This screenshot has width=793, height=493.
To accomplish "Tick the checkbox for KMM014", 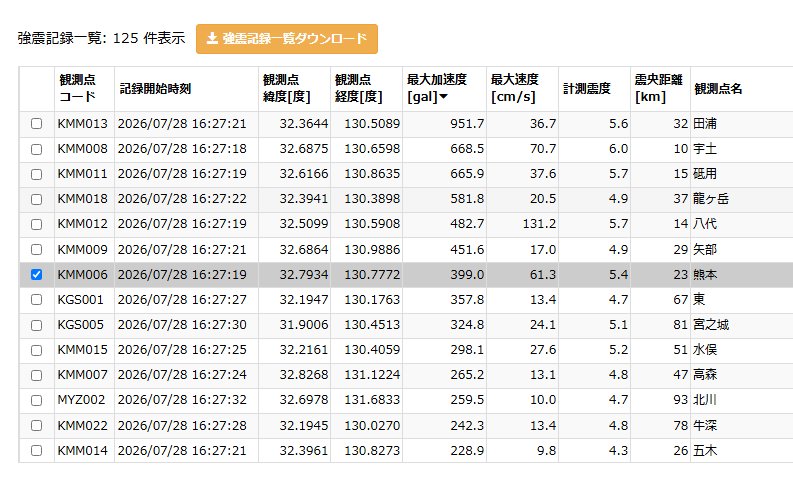I will 36,451.
